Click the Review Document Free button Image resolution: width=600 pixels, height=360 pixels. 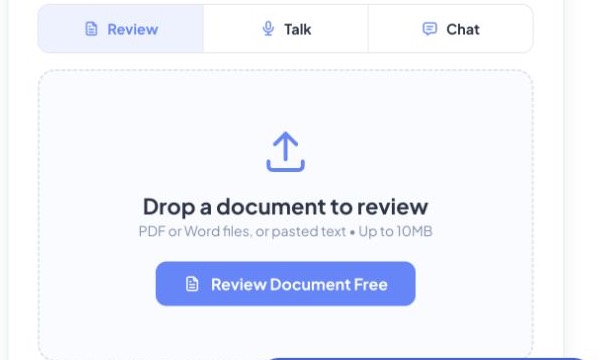285,284
